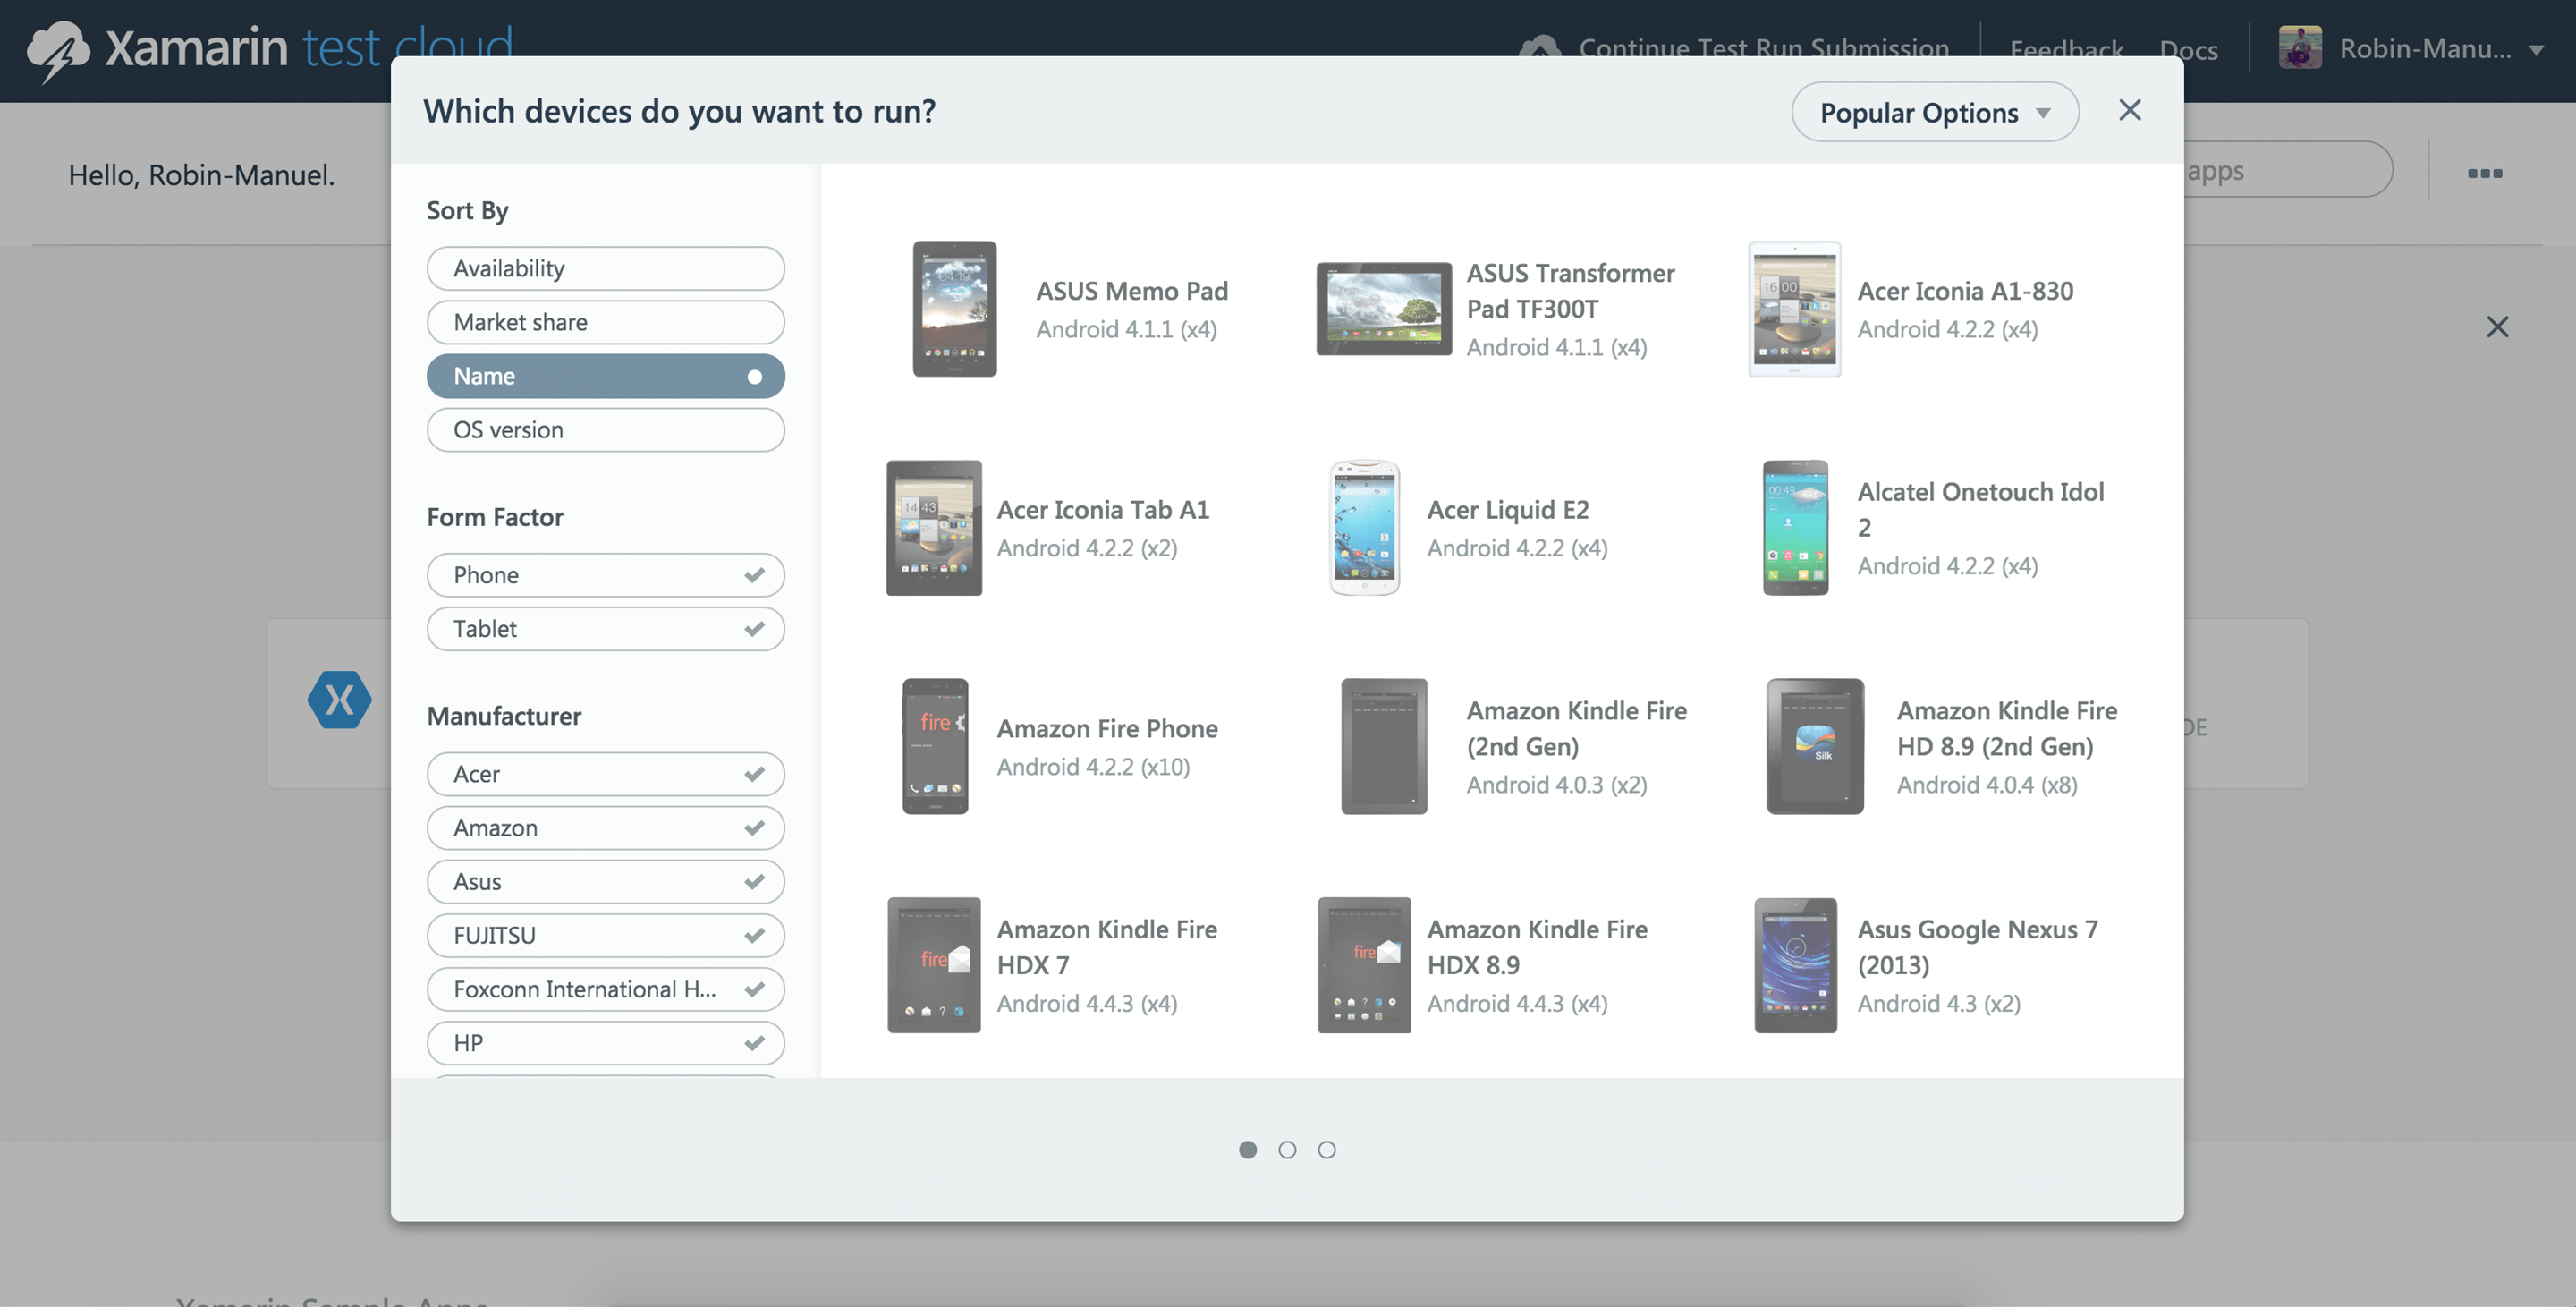Sort devices by Availability
Image resolution: width=2576 pixels, height=1307 pixels.
605,268
